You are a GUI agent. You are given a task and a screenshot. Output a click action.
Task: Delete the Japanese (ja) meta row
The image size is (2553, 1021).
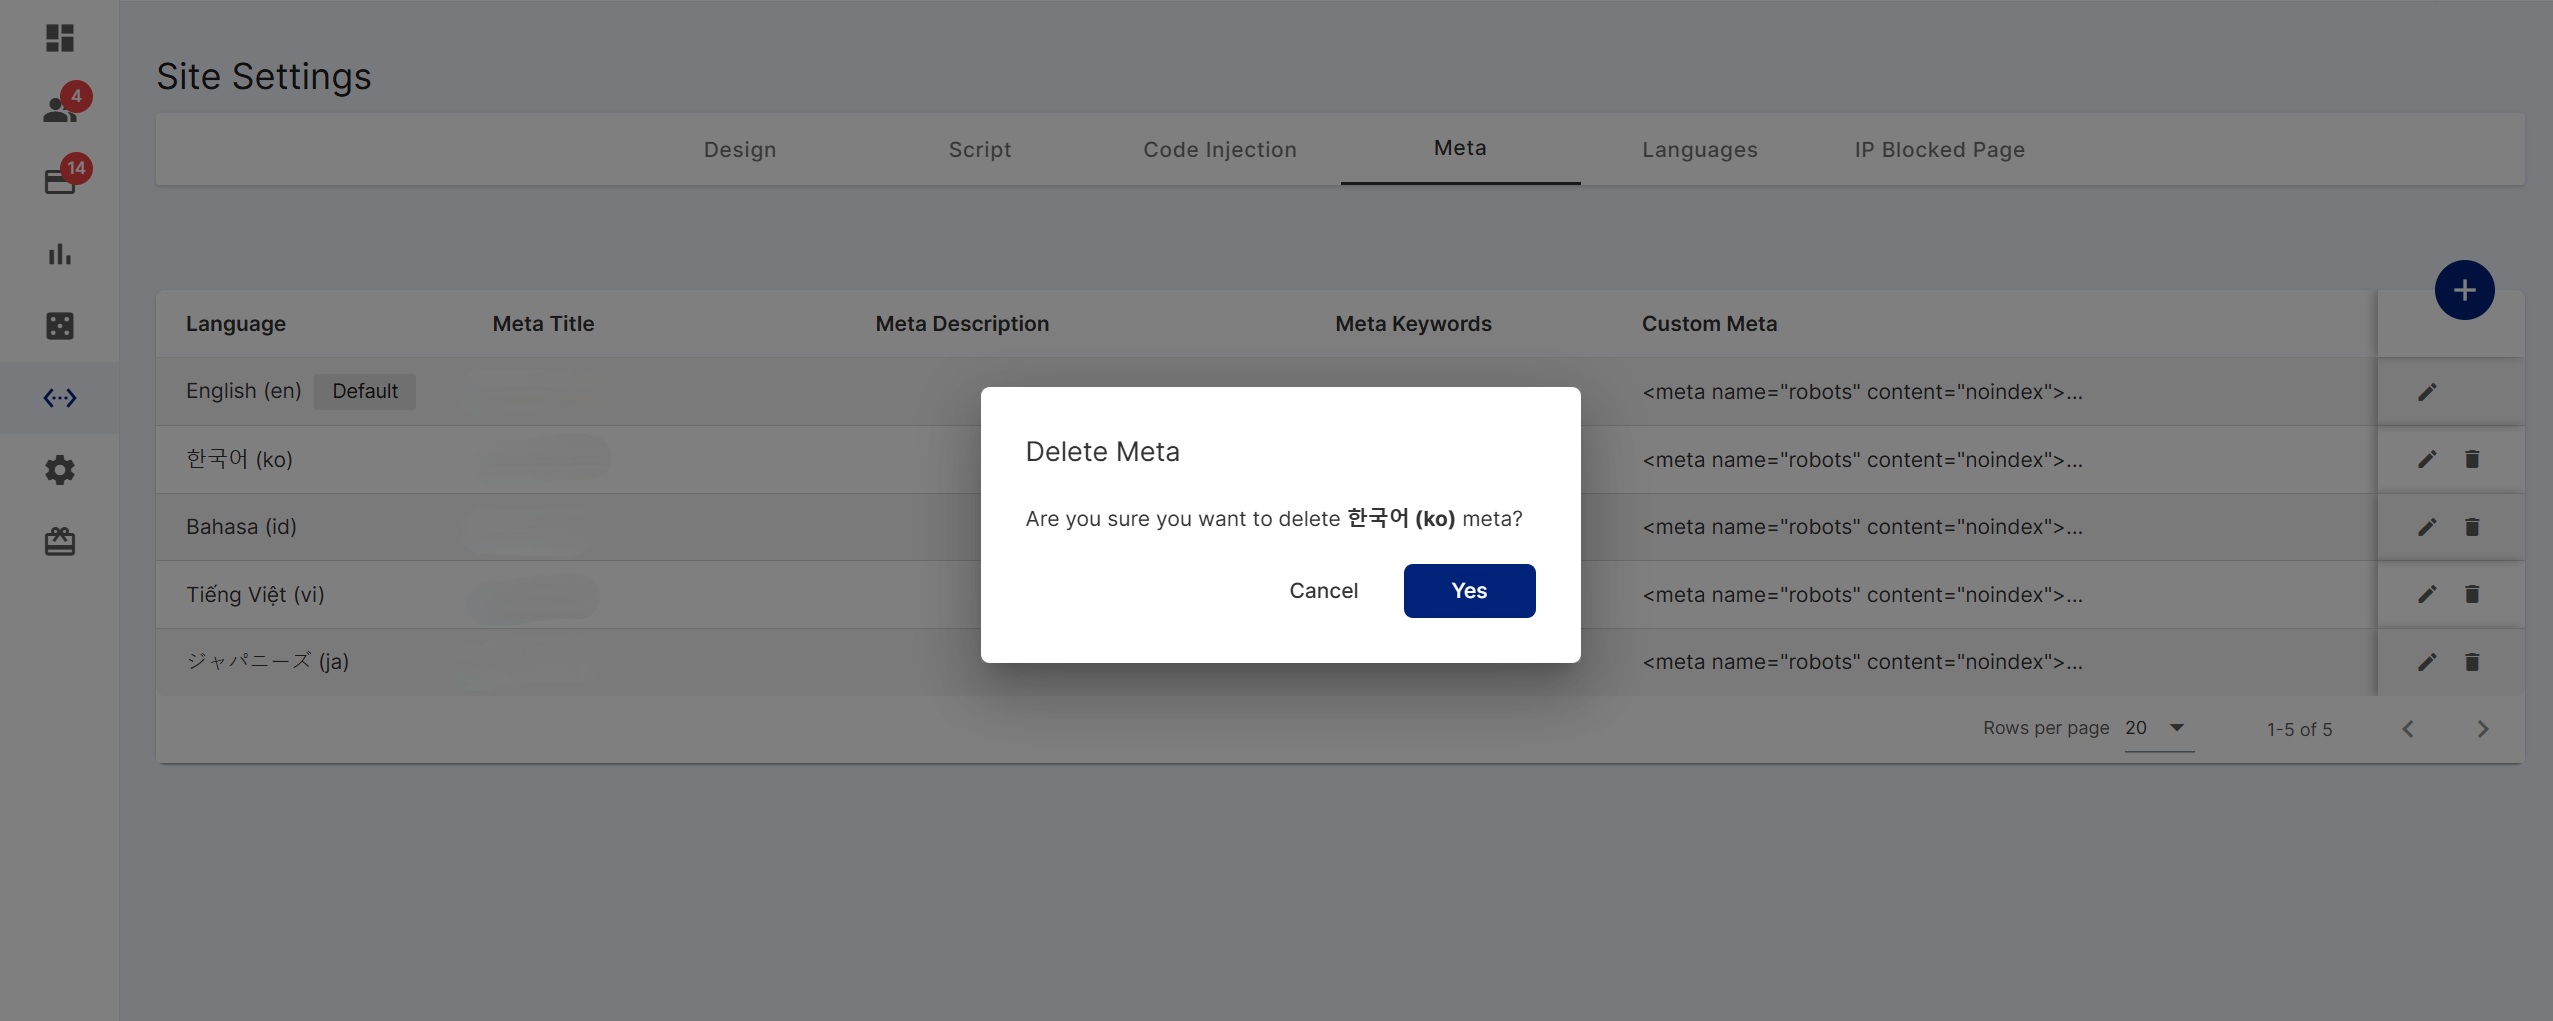2472,662
